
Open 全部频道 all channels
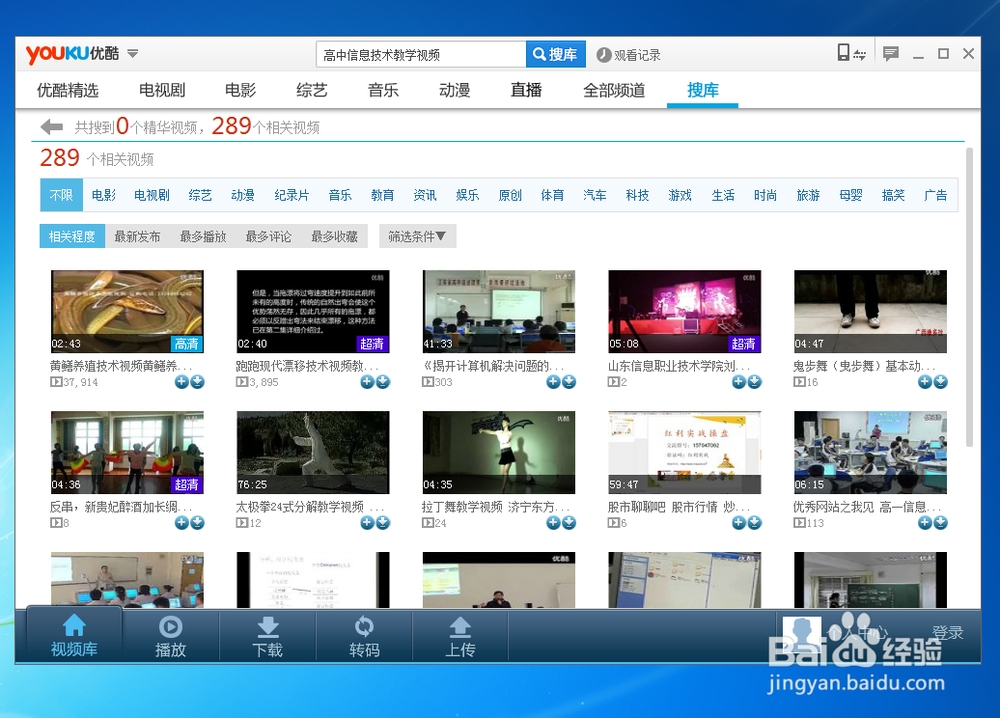614,90
